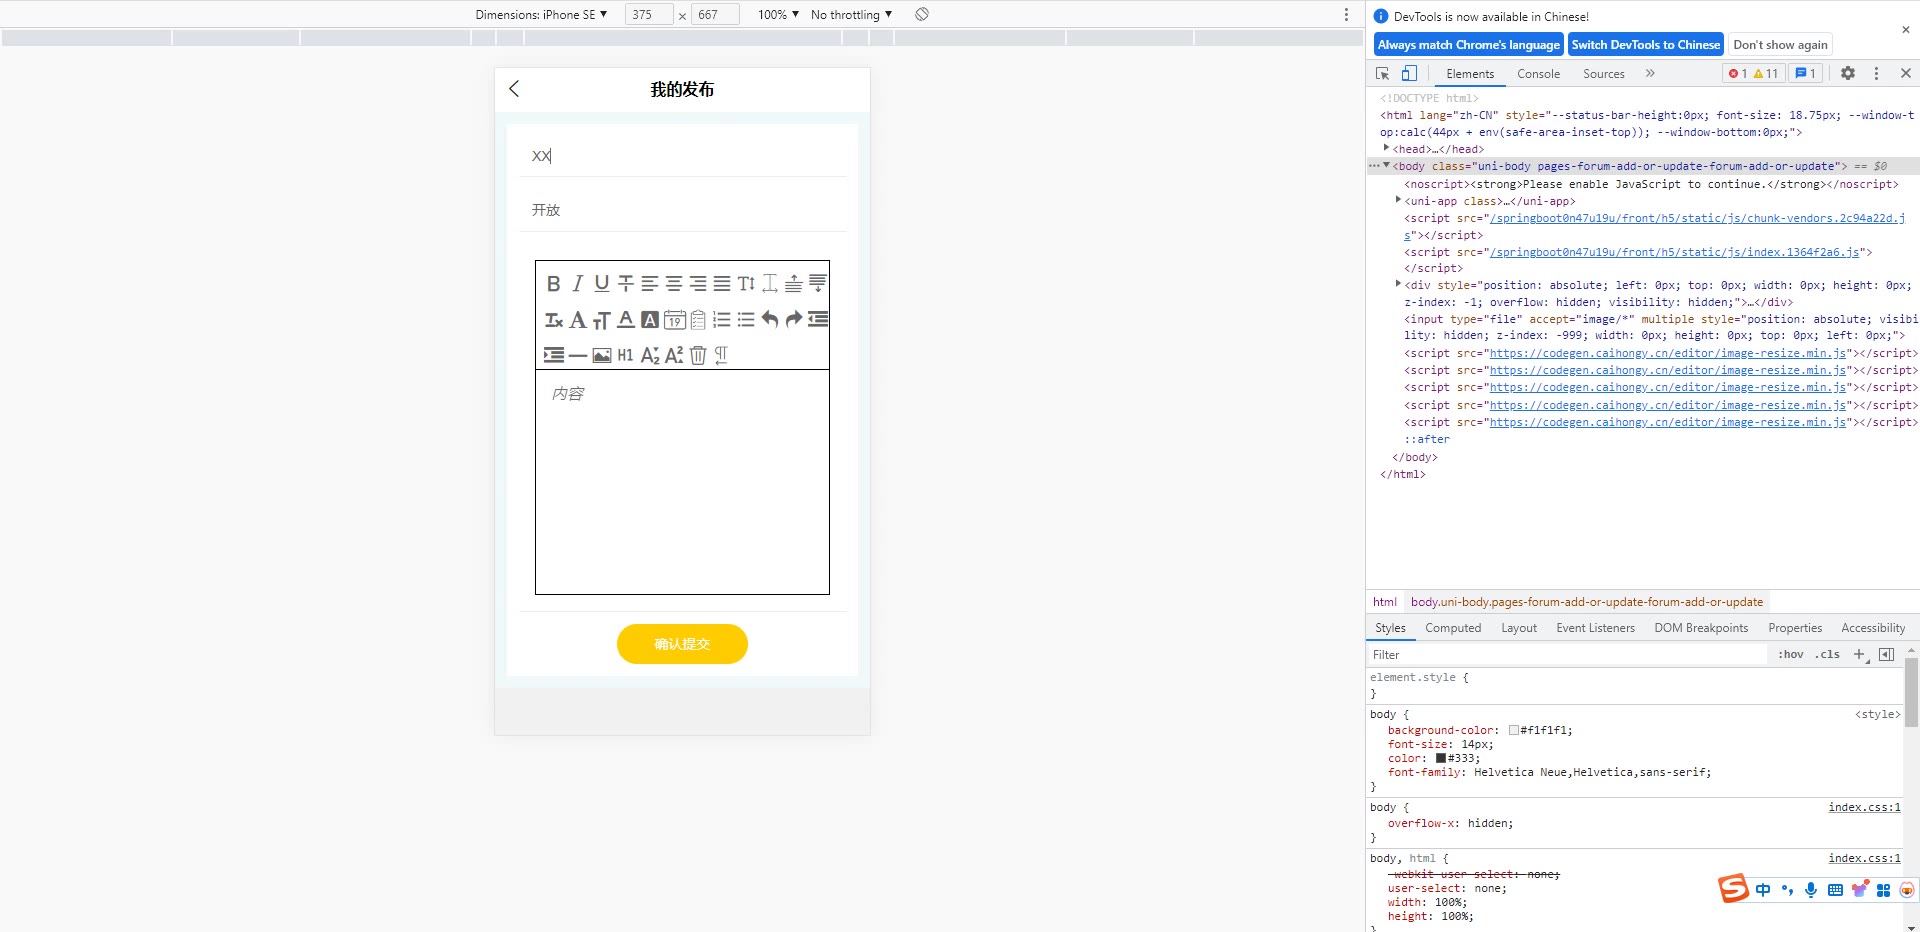Toggle the :hov element state panel
This screenshot has height=932, width=1920.
[1790, 655]
